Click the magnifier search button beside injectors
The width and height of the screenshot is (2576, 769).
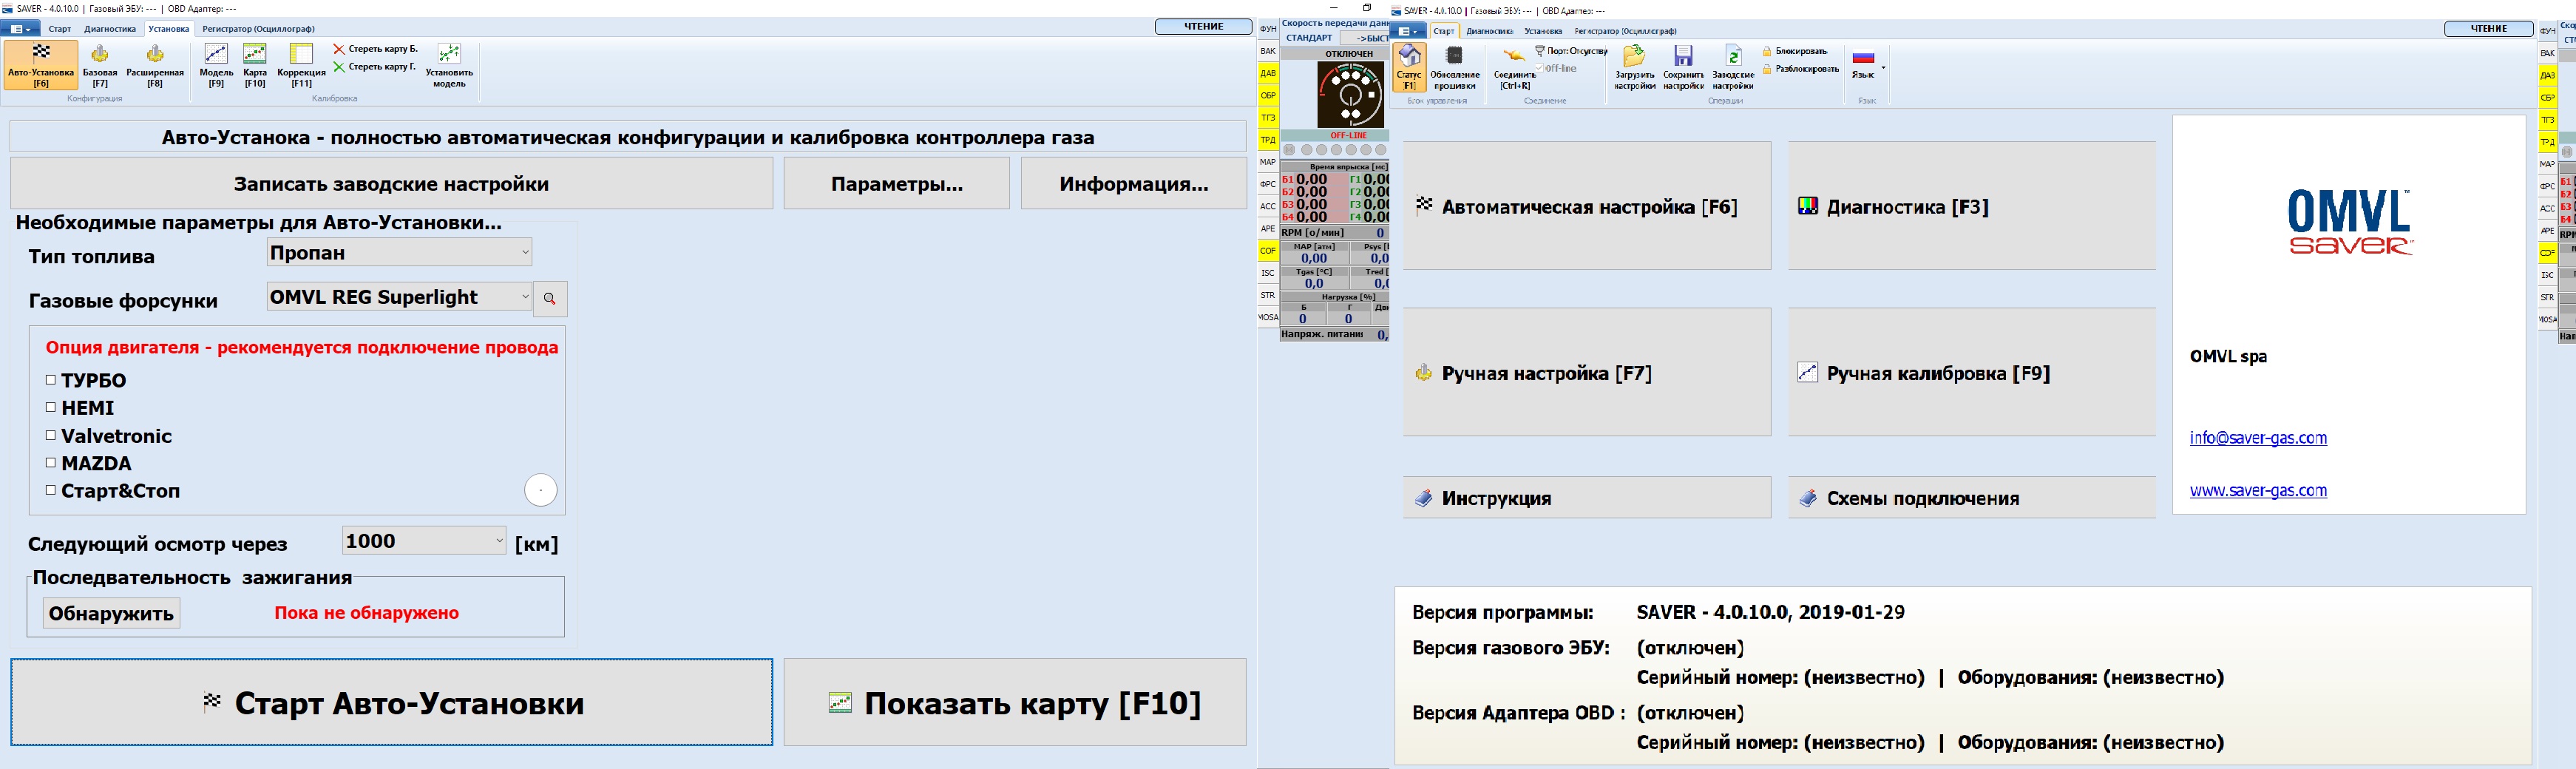[550, 299]
